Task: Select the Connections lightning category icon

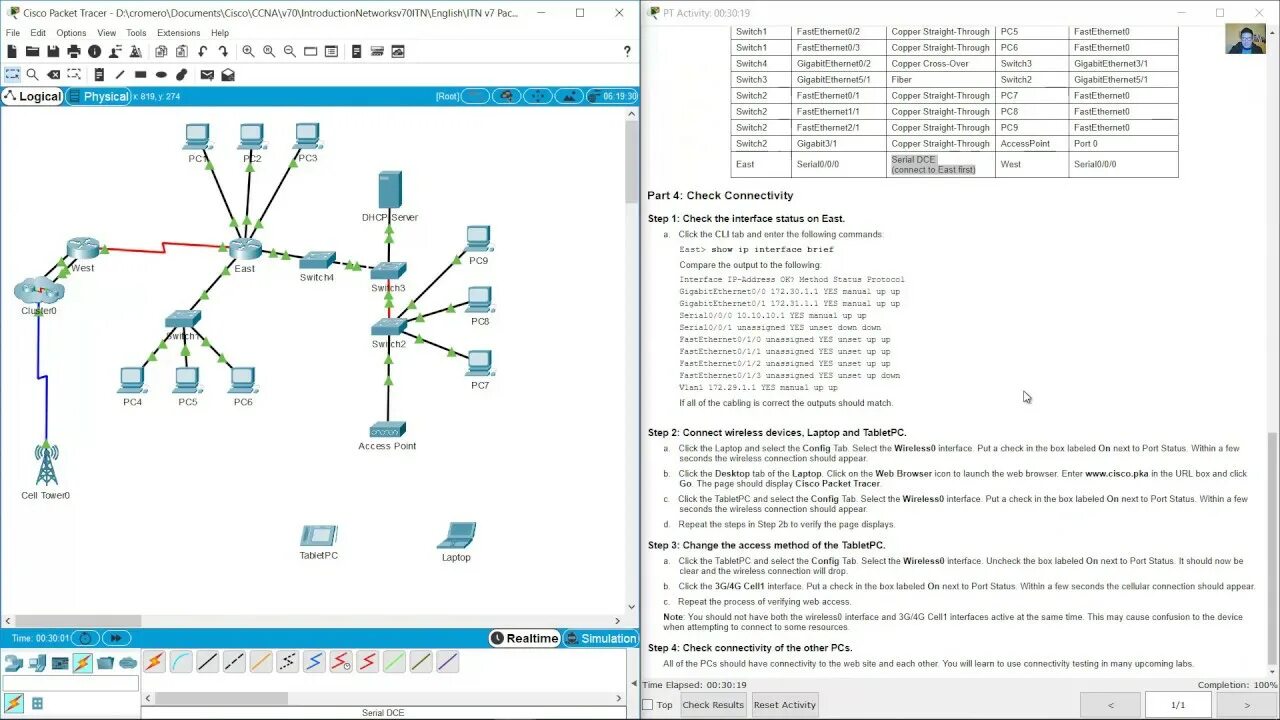Action: pos(82,662)
